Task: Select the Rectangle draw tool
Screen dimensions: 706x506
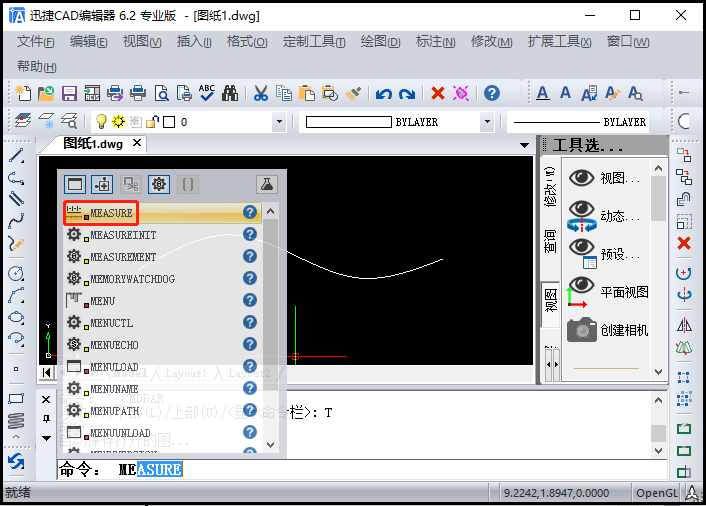Action: [x=16, y=399]
